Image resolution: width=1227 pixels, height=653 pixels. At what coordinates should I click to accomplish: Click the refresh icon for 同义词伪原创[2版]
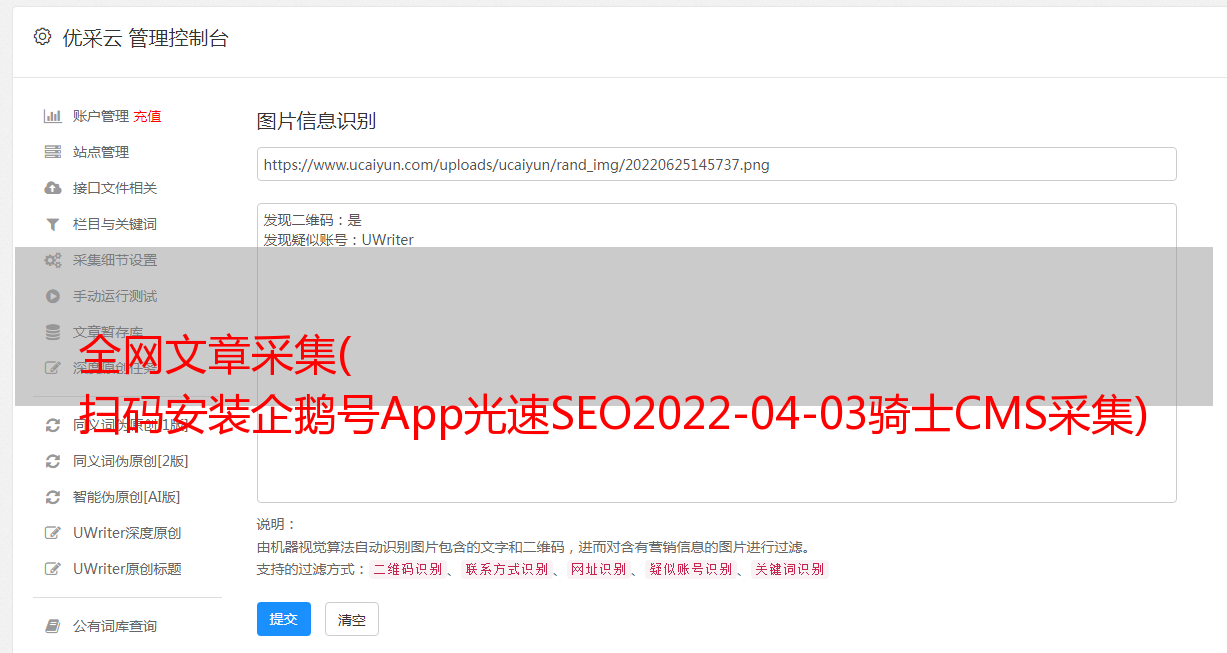pos(53,461)
